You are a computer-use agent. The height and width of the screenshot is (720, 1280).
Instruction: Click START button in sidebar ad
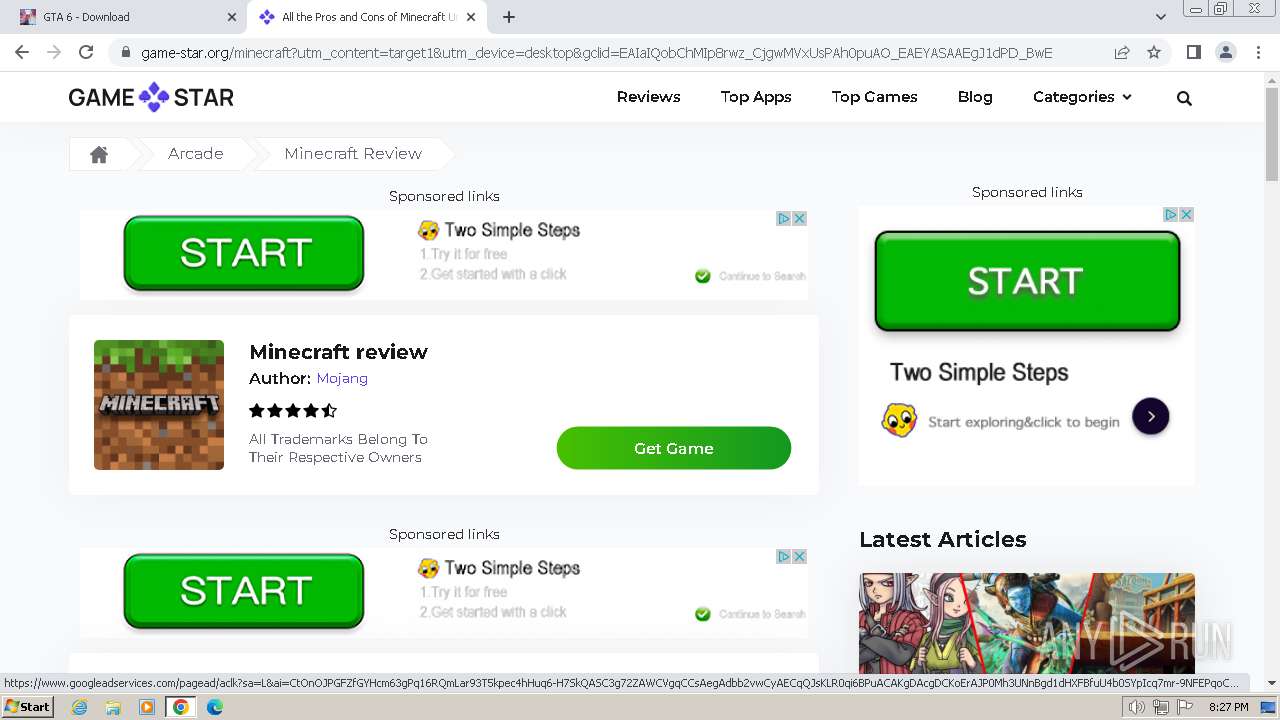tap(1027, 281)
